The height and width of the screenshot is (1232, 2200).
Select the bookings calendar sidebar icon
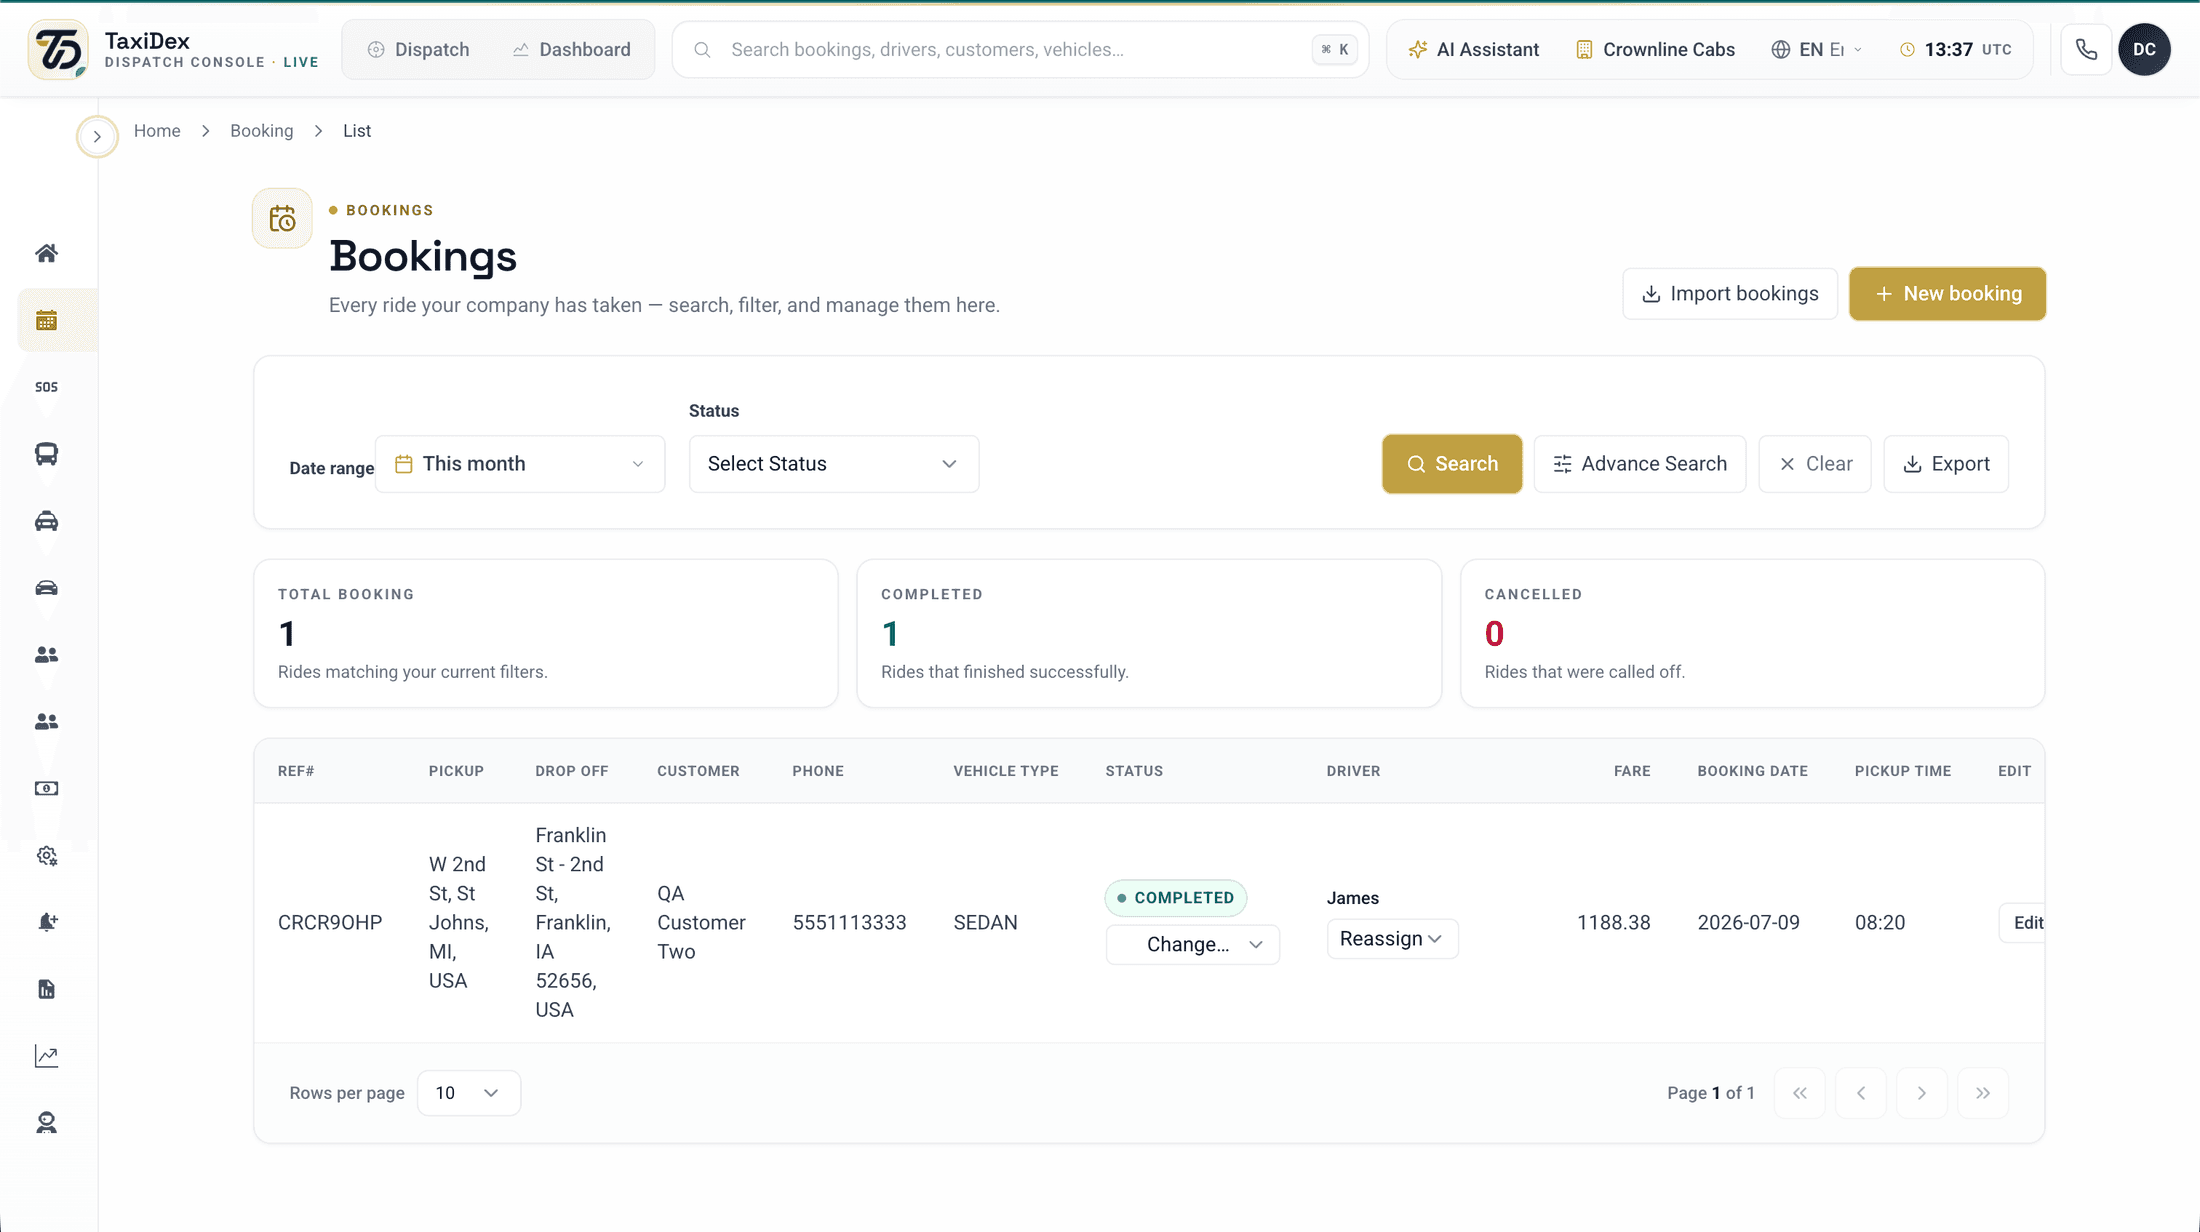tap(46, 320)
